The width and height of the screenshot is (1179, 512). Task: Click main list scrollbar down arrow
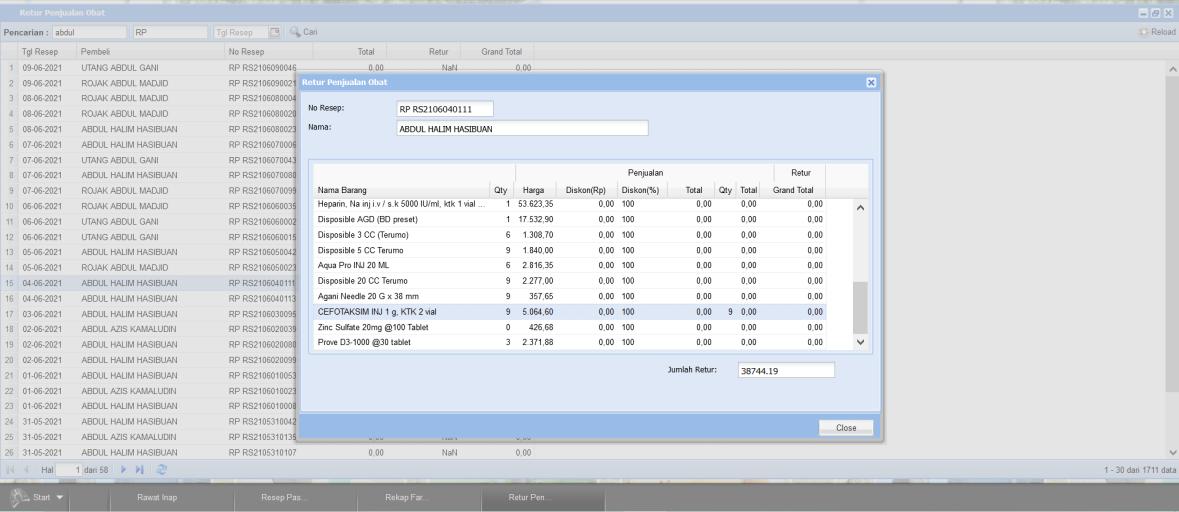[x=1172, y=453]
